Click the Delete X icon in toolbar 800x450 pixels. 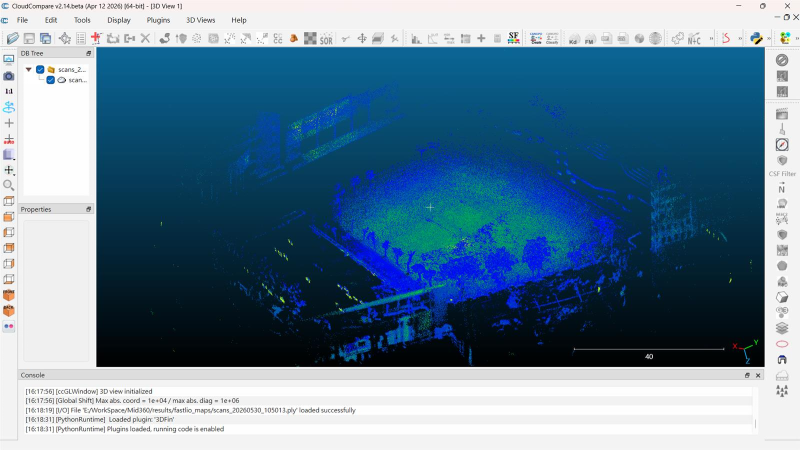145,38
